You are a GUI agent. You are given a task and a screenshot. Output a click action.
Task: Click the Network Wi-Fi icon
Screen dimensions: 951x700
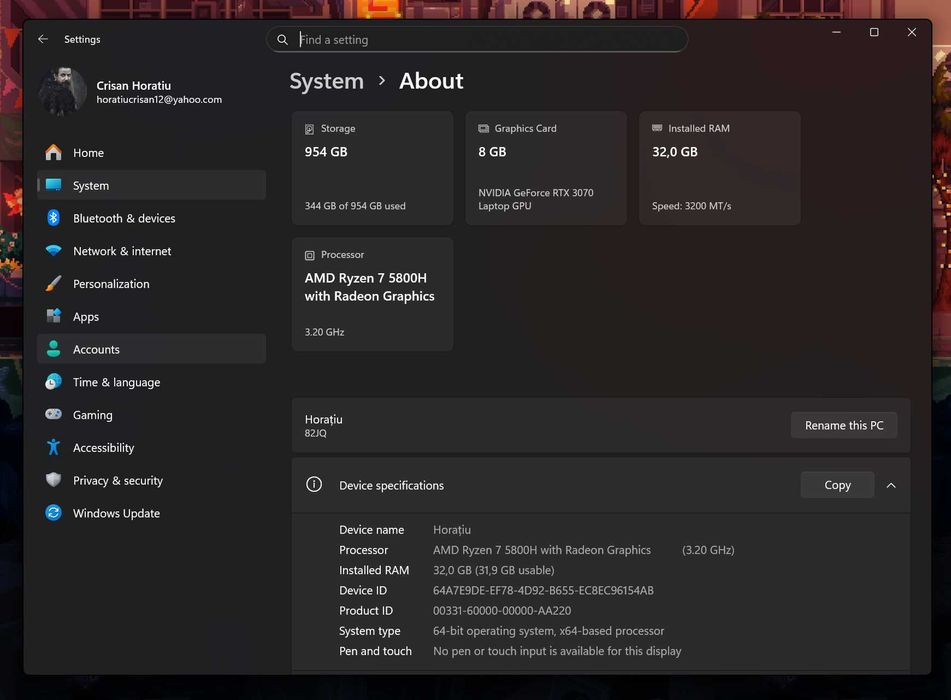(x=53, y=251)
